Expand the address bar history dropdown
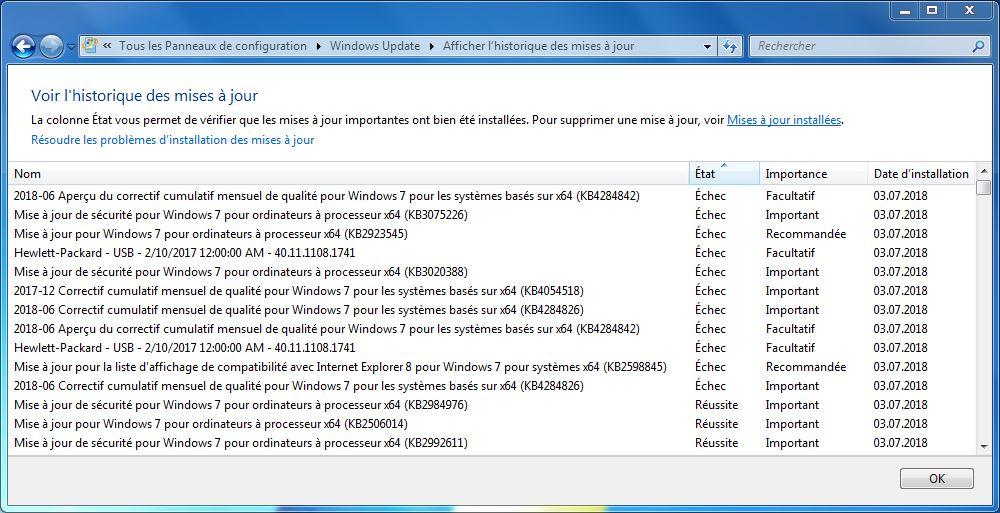This screenshot has width=1000, height=513. [x=707, y=47]
